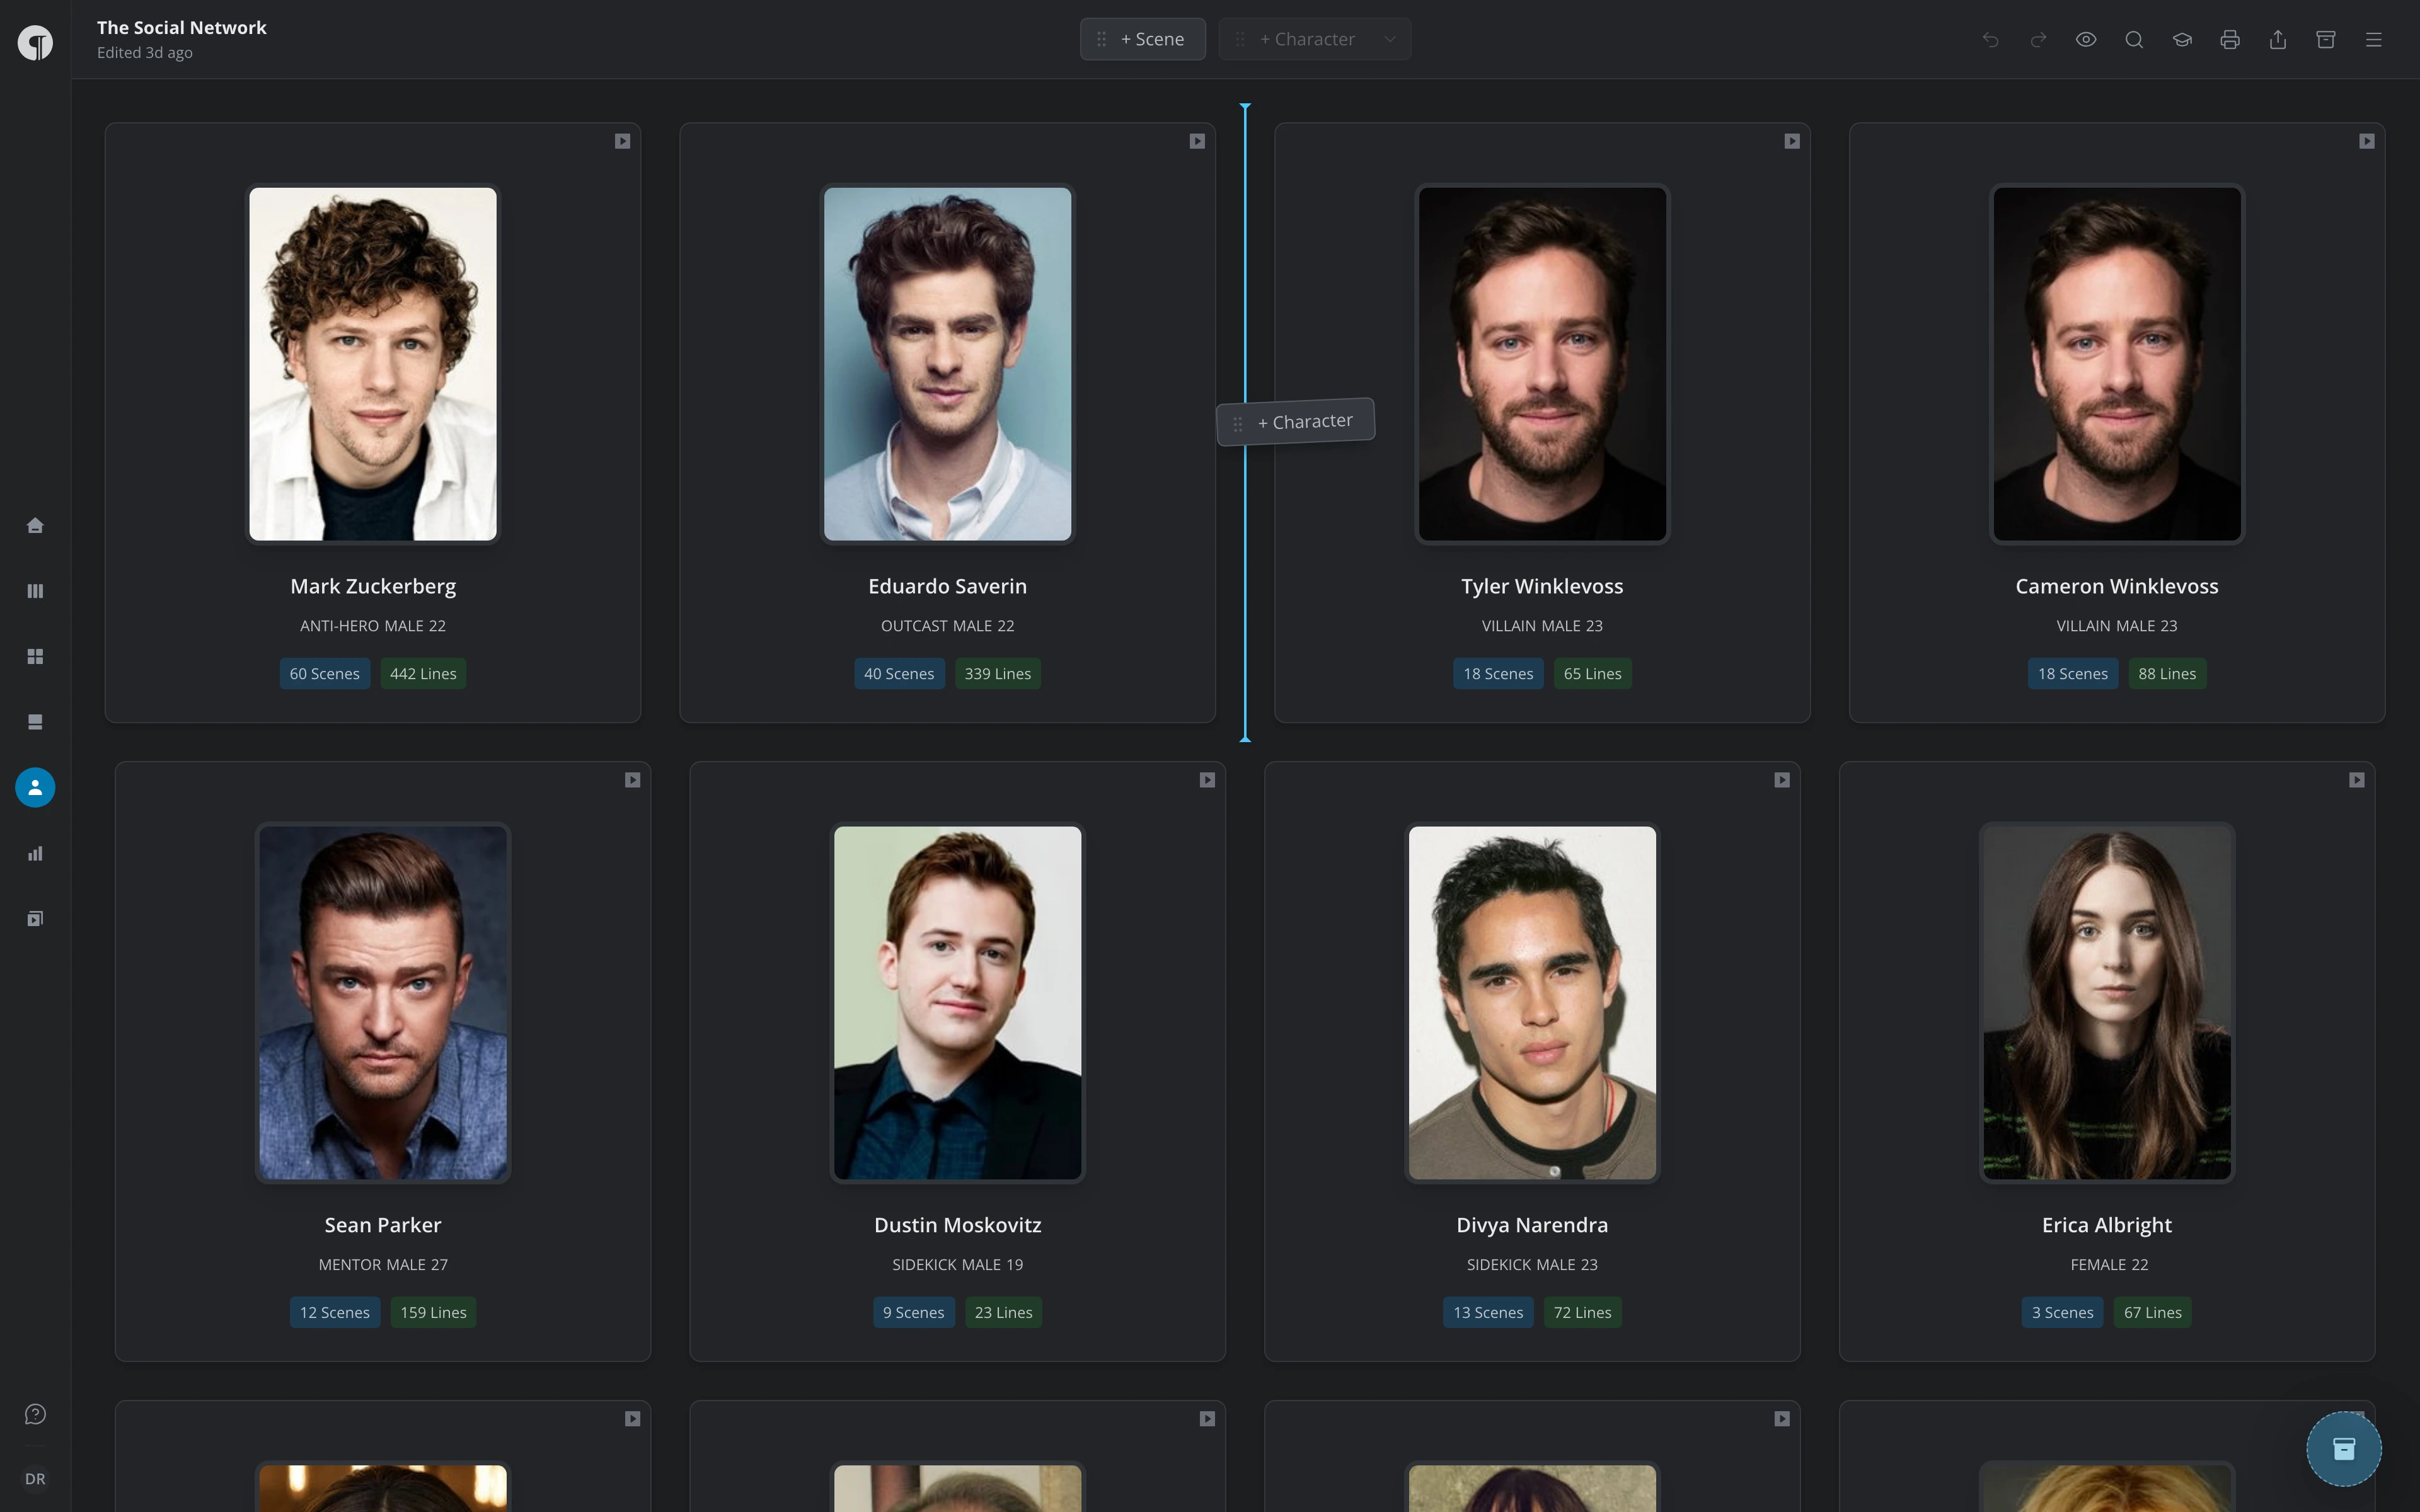Open the grid view icon in sidebar

pyautogui.click(x=35, y=656)
